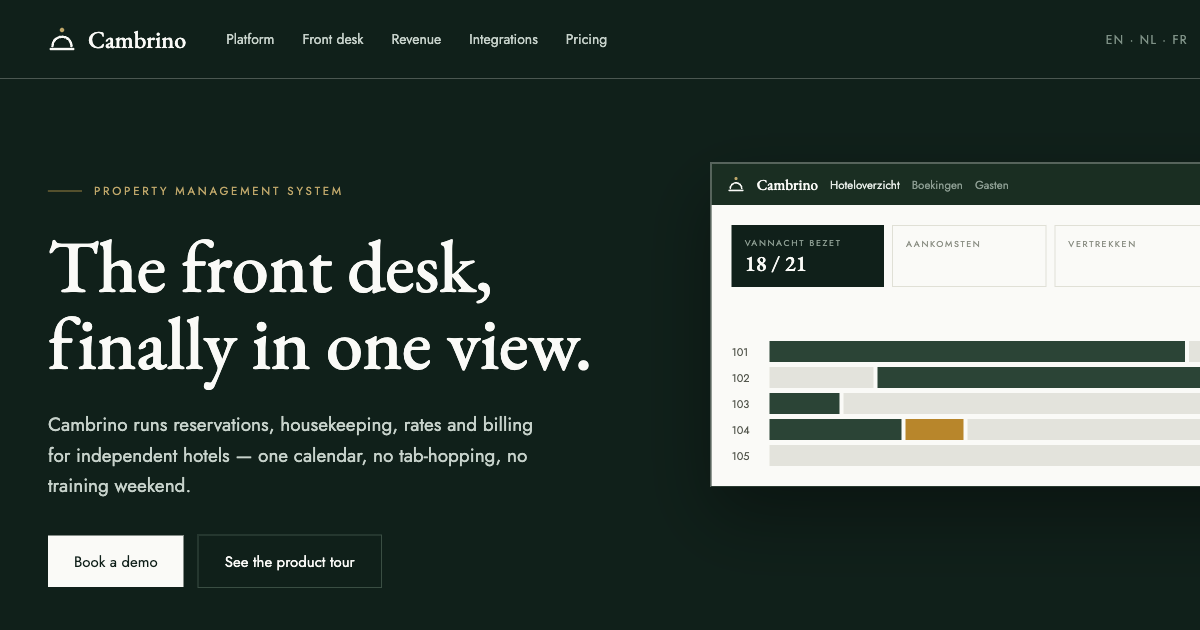Click the green booking bar for room 103
Viewport: 1200px width, 630px height.
coord(804,404)
